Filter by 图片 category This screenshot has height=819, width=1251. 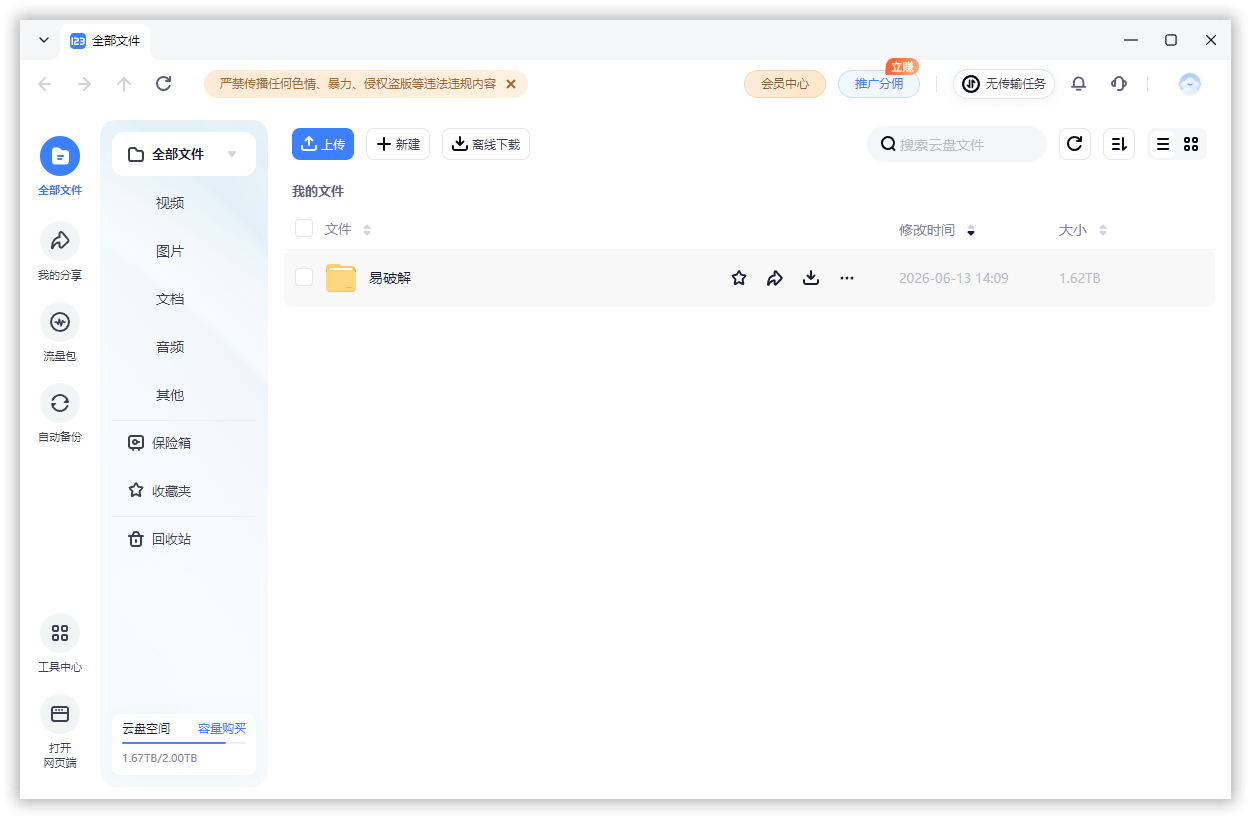170,251
